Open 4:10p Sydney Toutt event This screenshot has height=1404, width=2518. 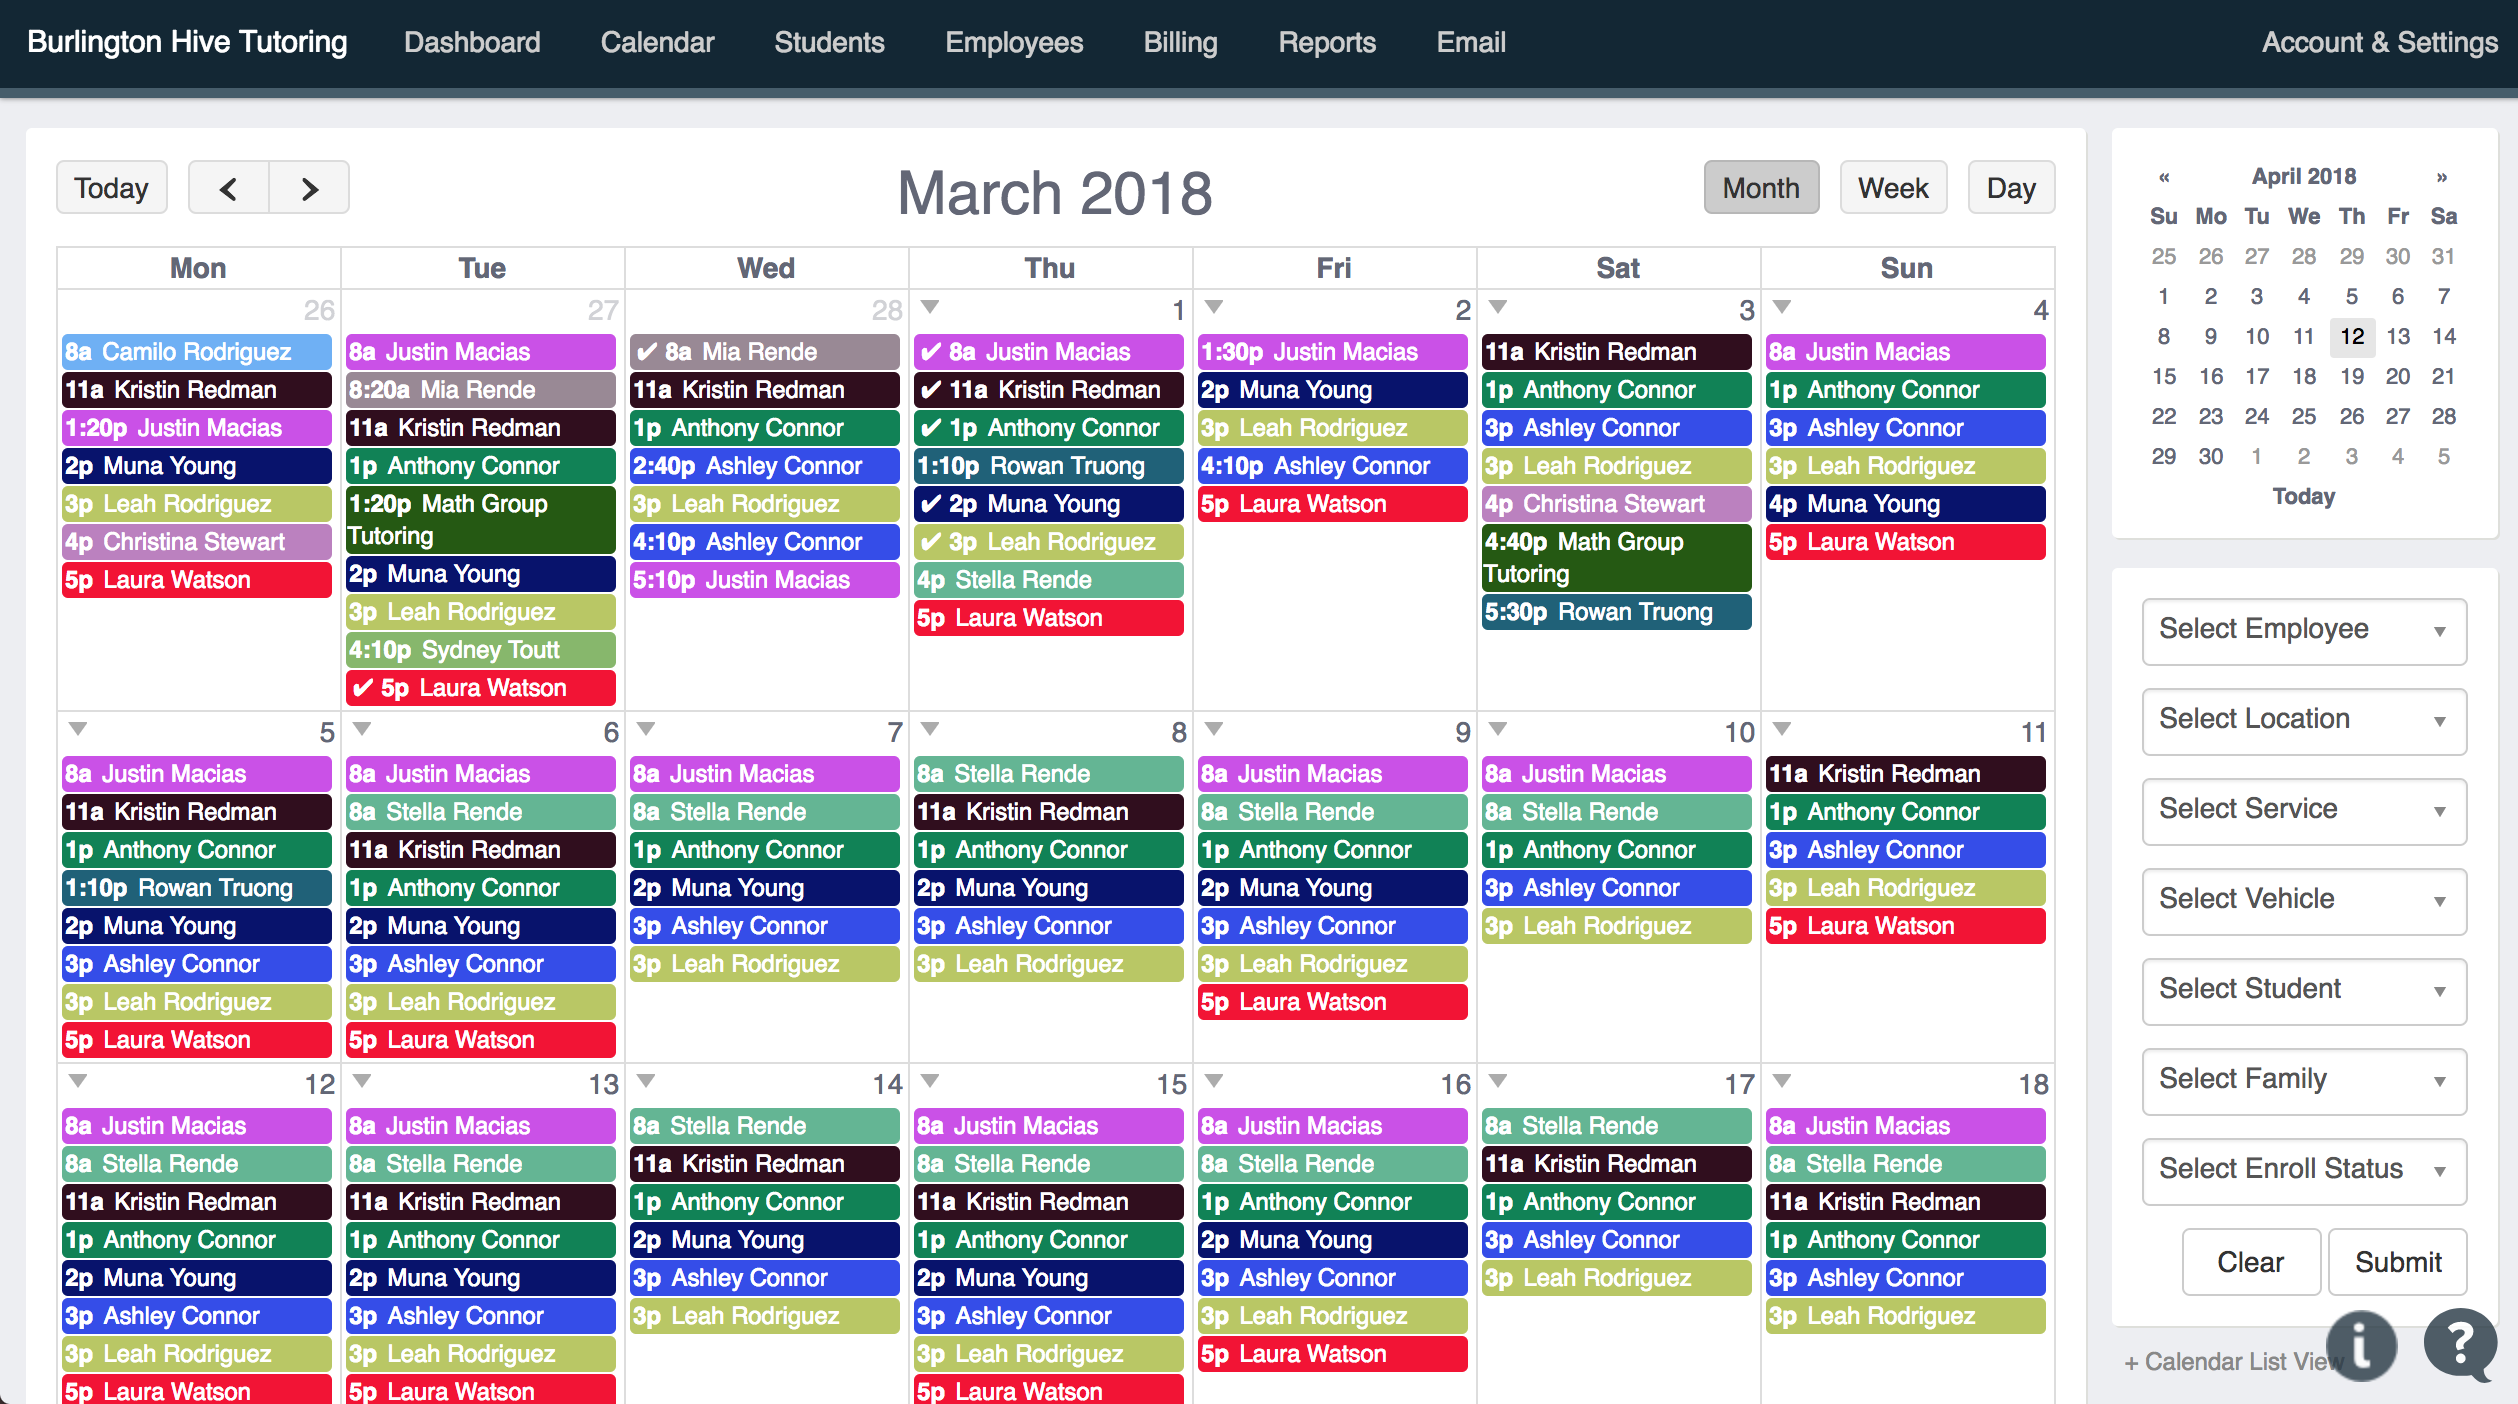(x=481, y=650)
